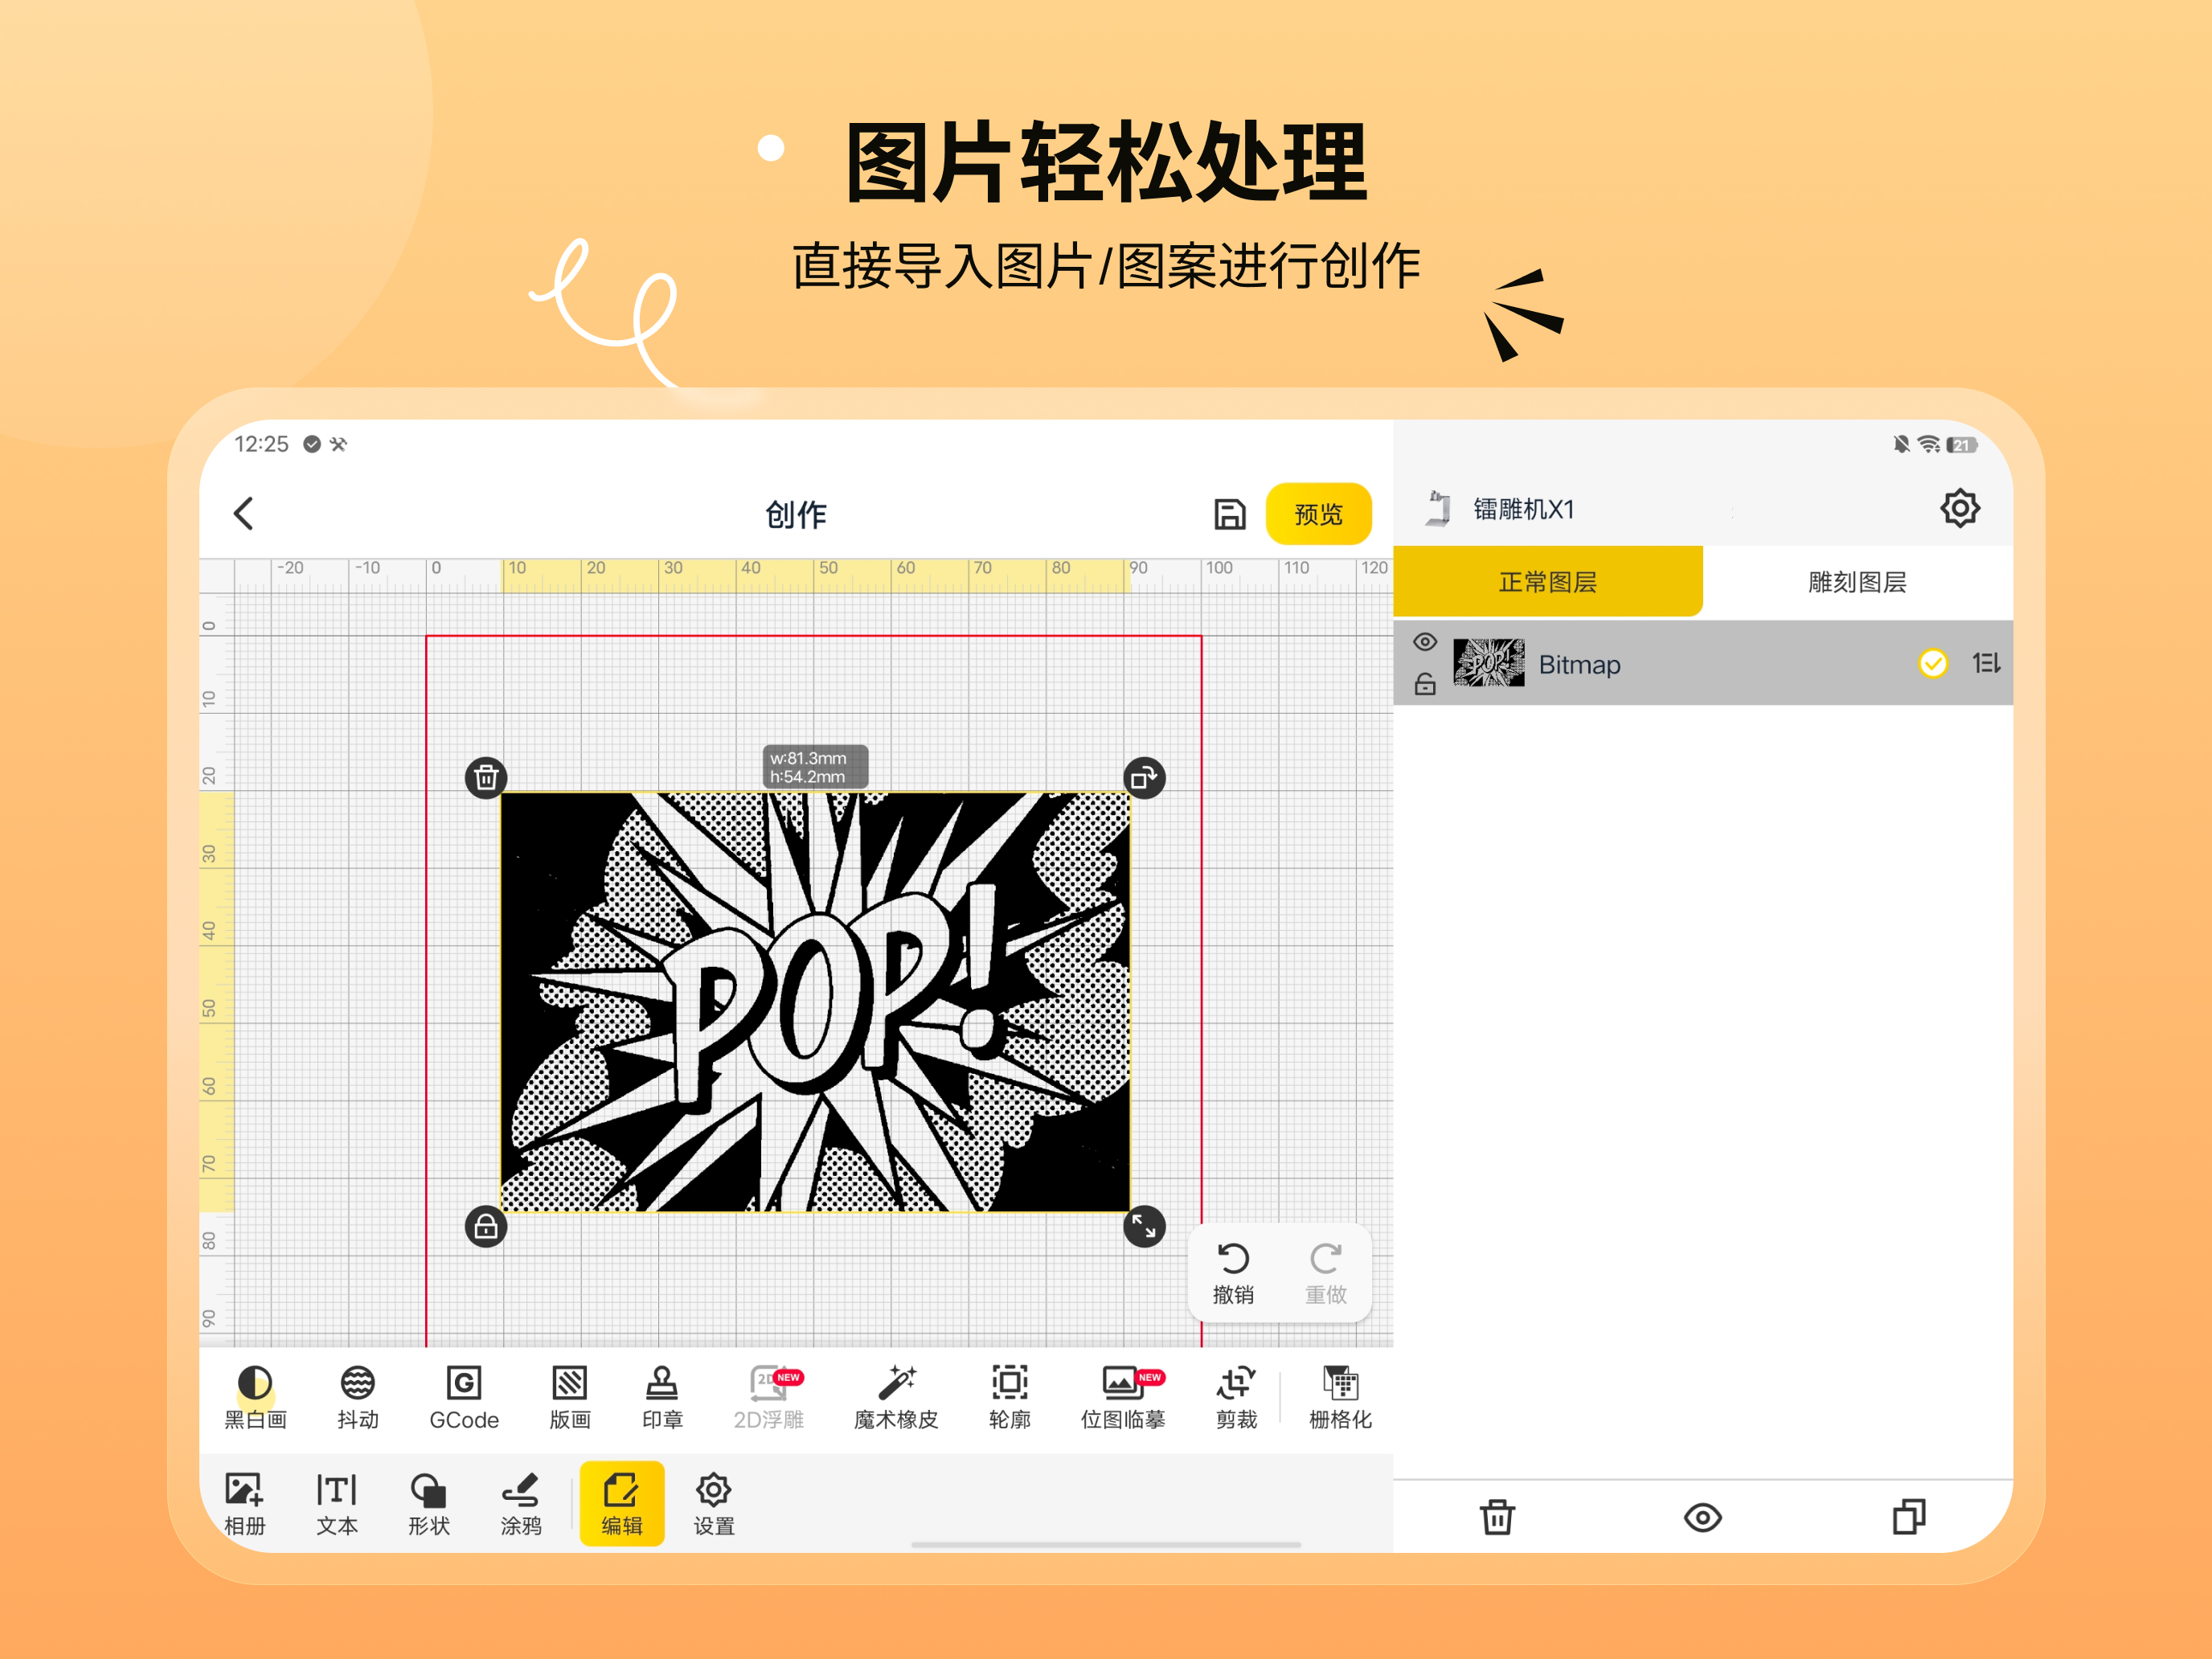Select the 剪裁 crop tool
This screenshot has height=1659, width=2212.
1236,1397
